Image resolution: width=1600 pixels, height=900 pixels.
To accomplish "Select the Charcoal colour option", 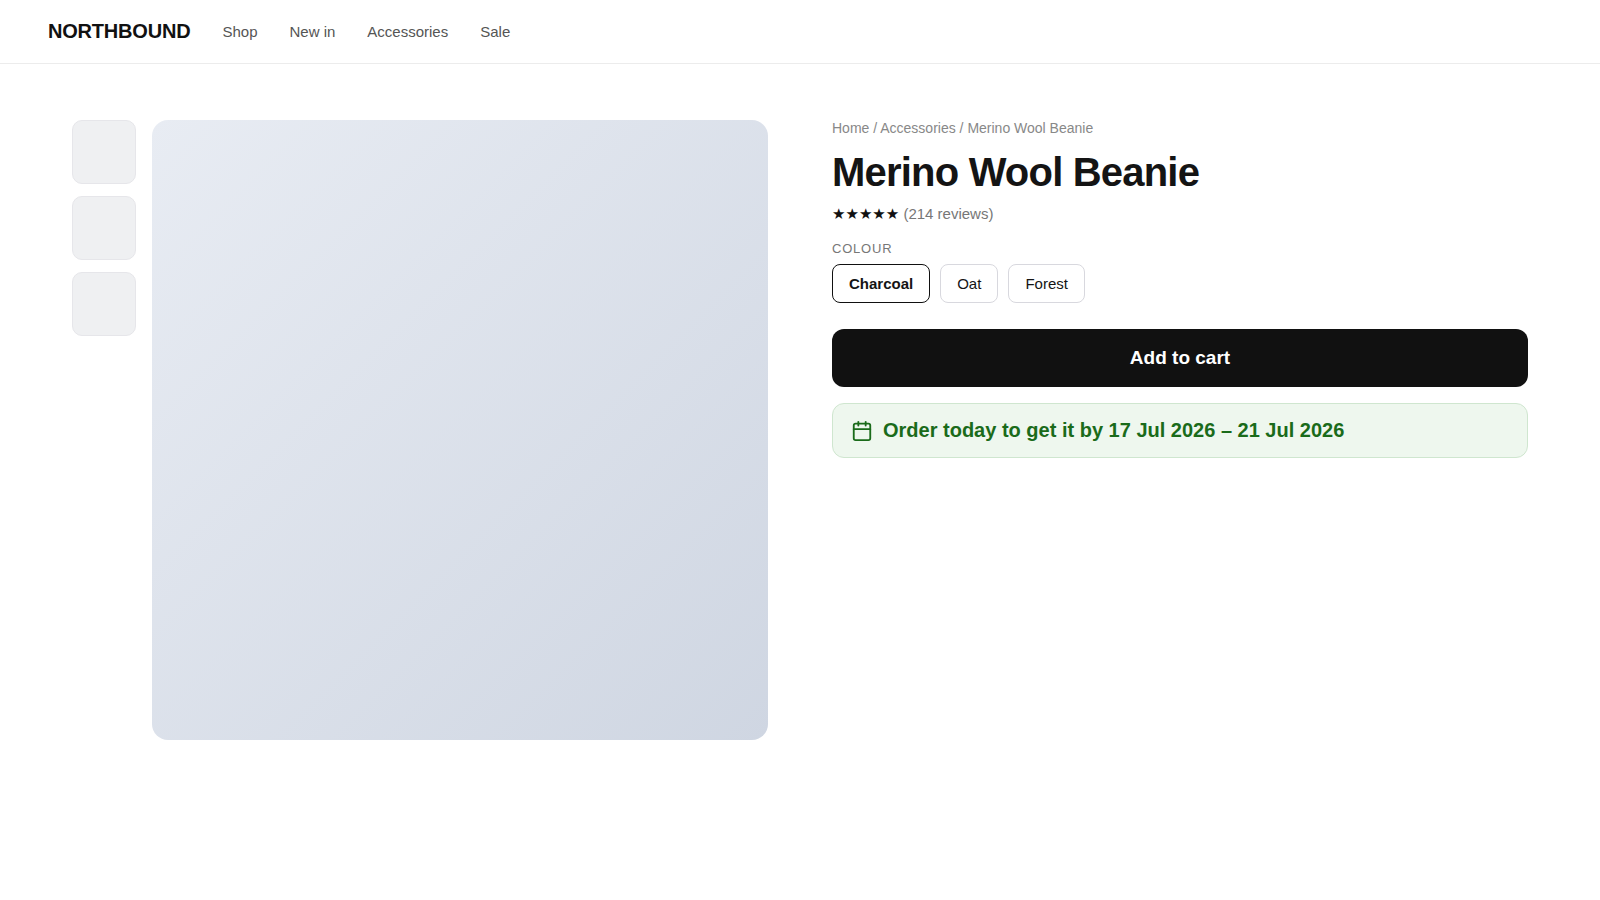I will [x=881, y=284].
